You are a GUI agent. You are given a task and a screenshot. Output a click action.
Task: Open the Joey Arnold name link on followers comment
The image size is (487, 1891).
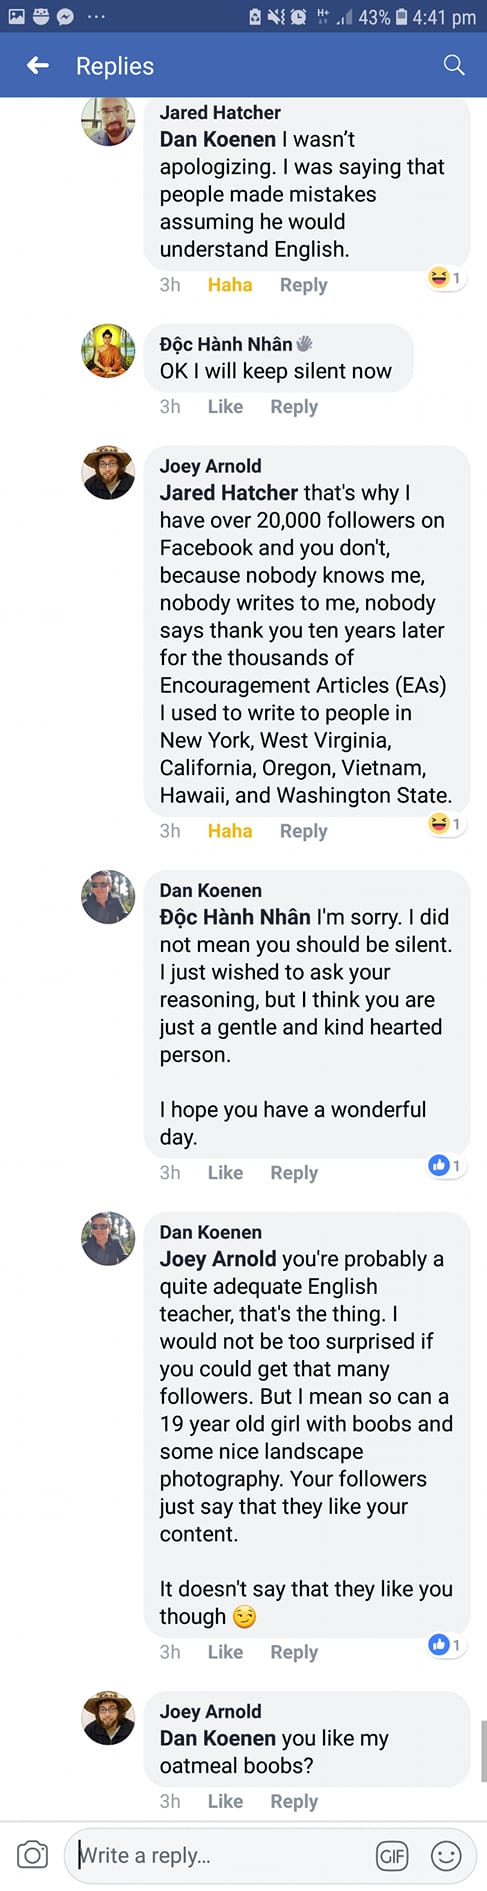210,466
